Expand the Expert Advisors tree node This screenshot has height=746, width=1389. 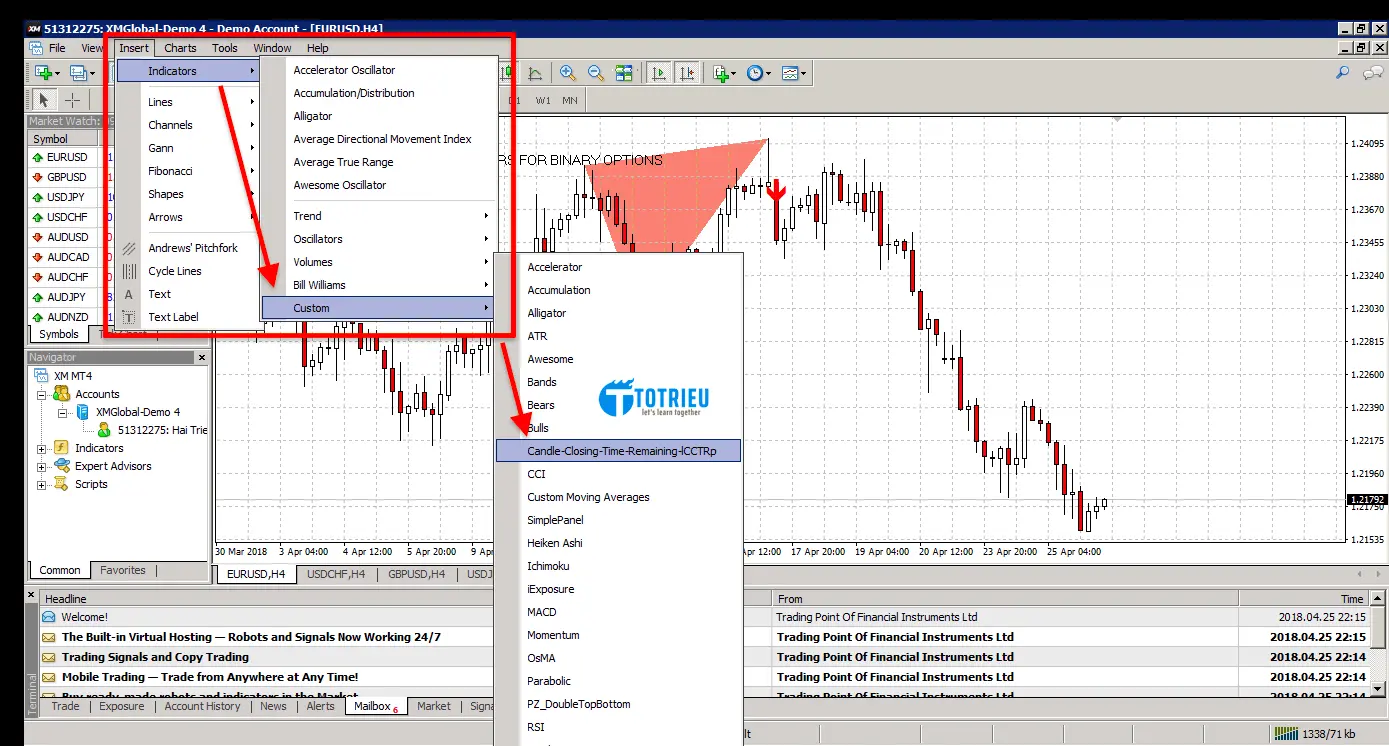click(42, 466)
